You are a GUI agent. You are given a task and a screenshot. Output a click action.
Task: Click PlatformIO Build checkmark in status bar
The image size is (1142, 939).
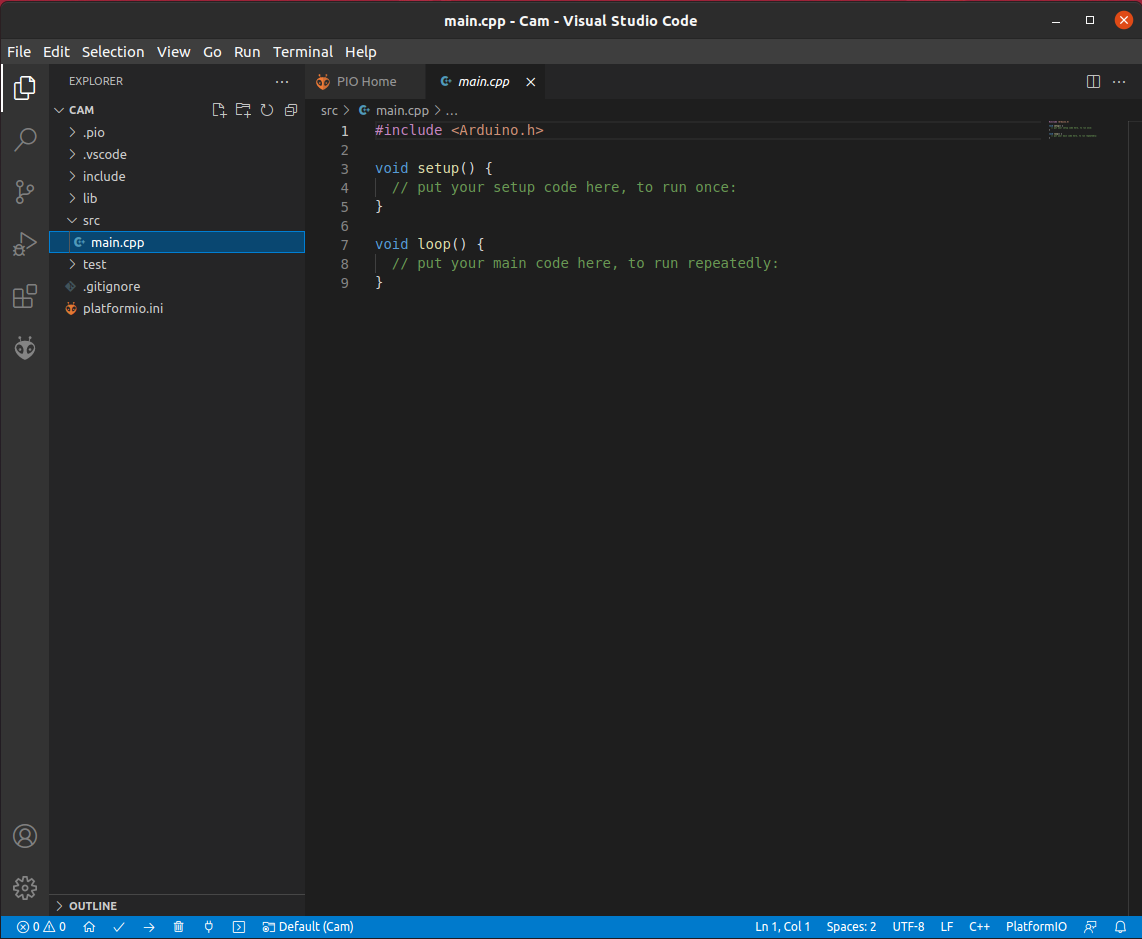[119, 927]
